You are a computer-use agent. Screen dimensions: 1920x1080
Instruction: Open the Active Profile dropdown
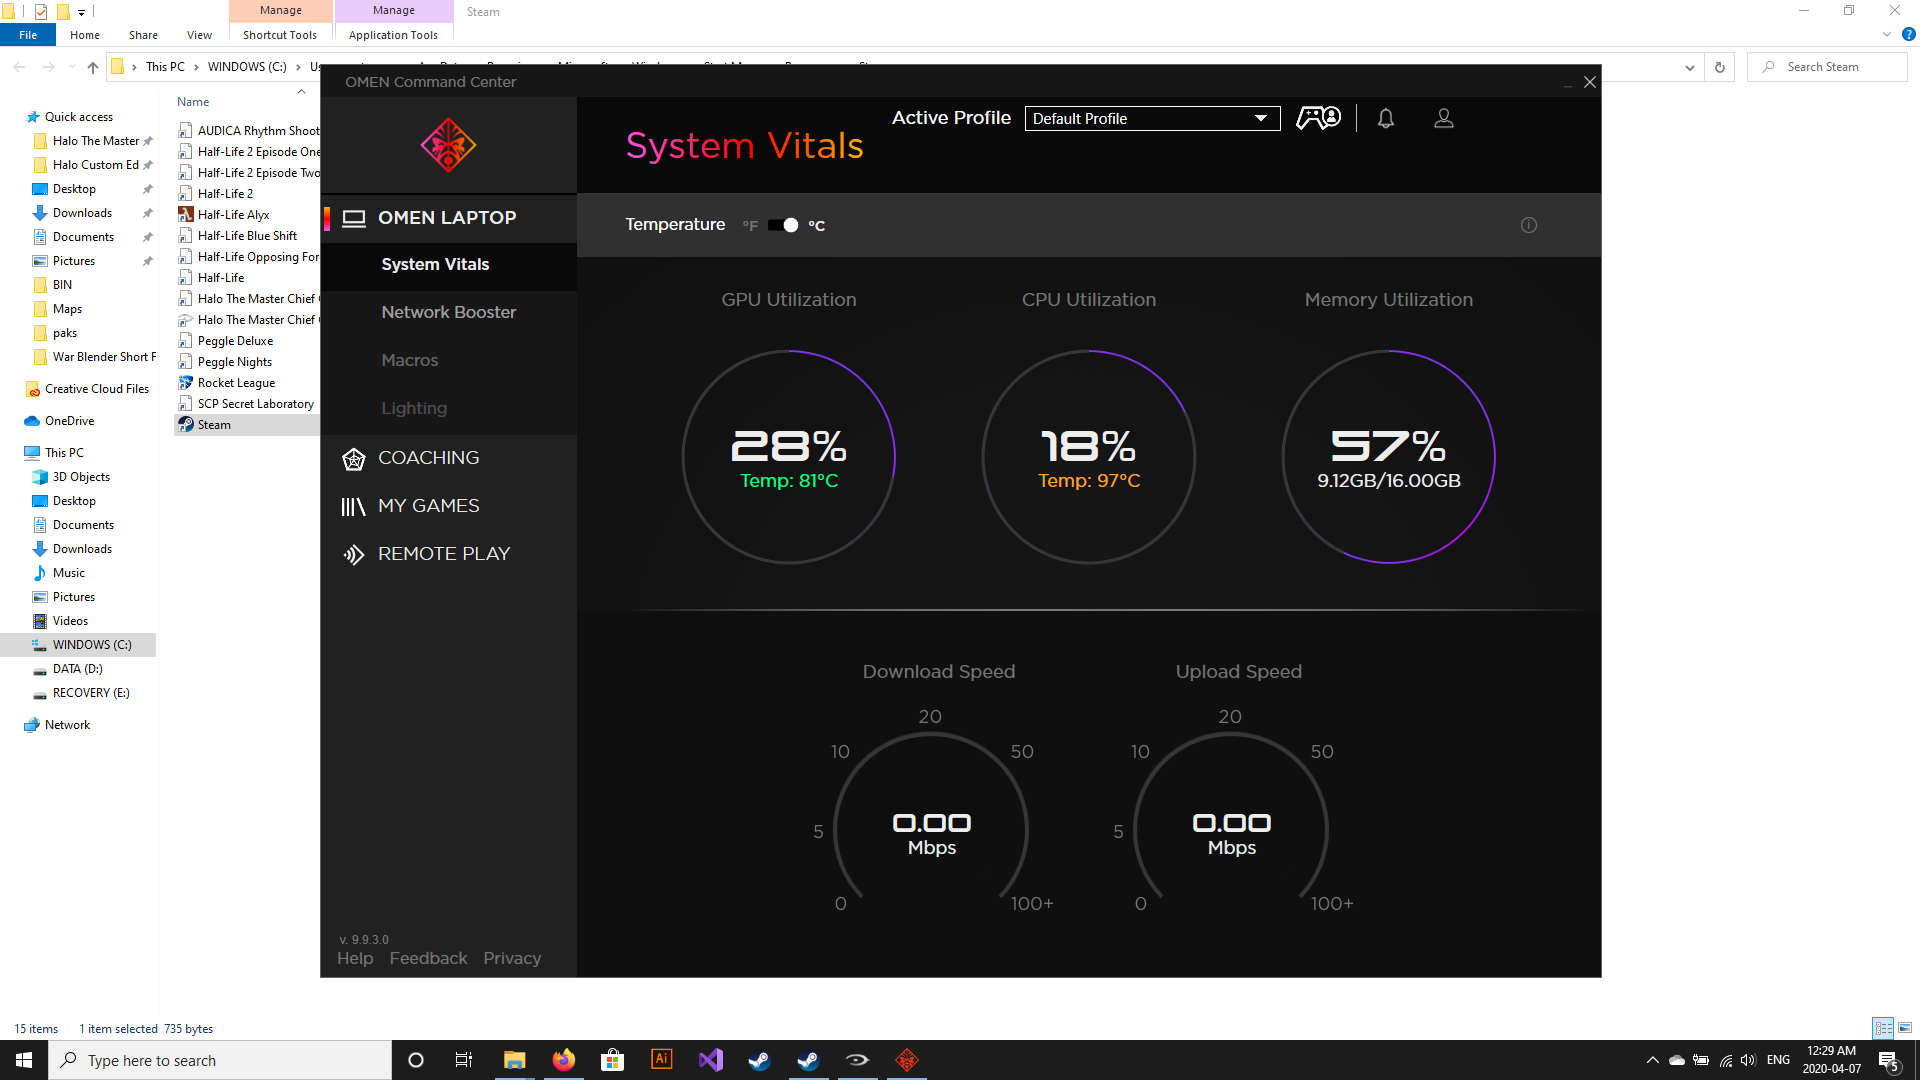[1152, 118]
